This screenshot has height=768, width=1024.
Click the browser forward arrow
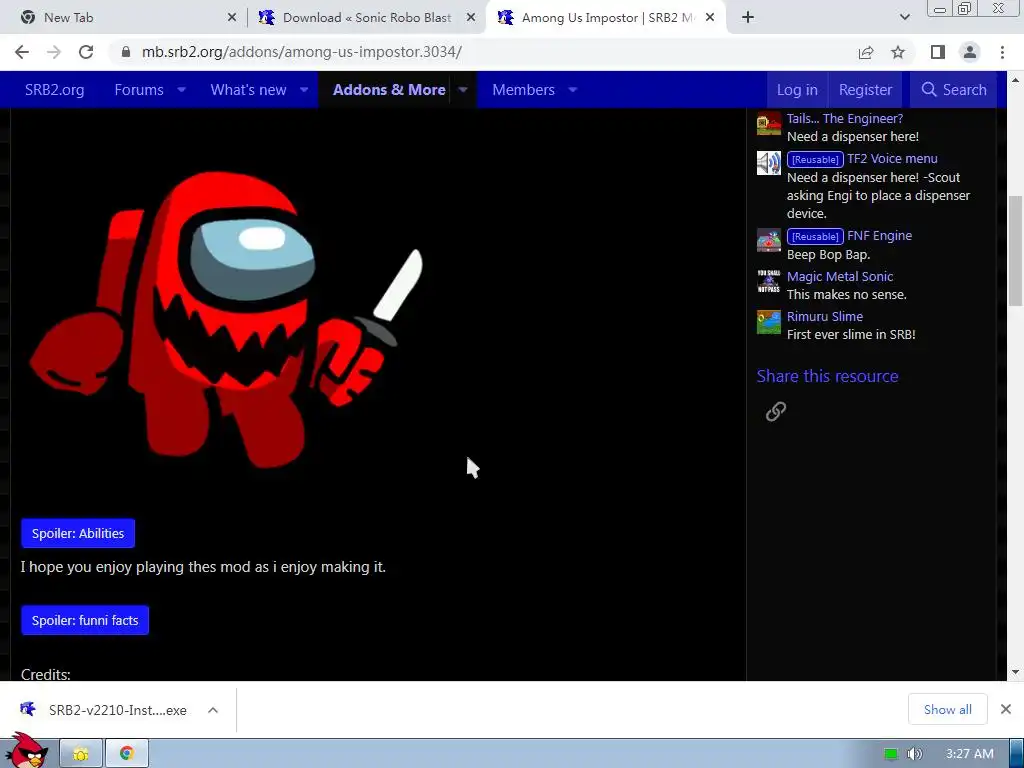pyautogui.click(x=54, y=52)
